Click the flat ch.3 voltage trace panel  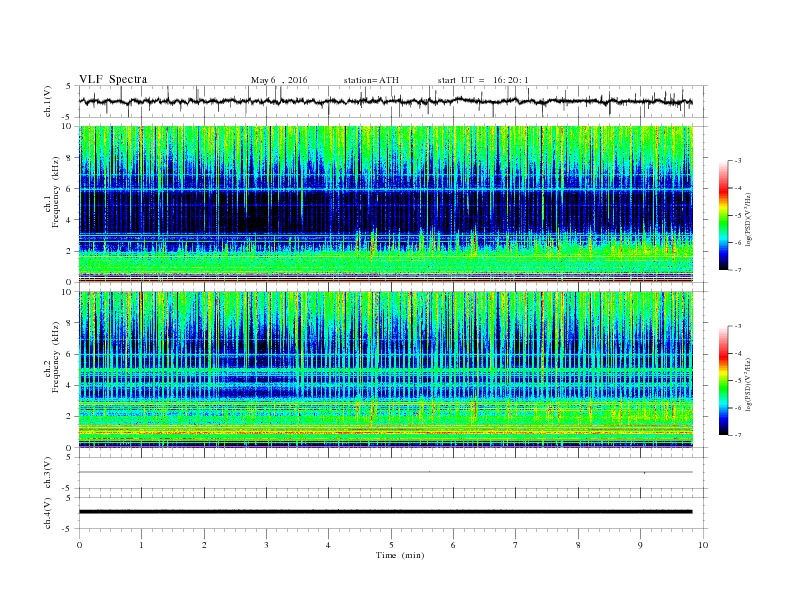pyautogui.click(x=393, y=473)
